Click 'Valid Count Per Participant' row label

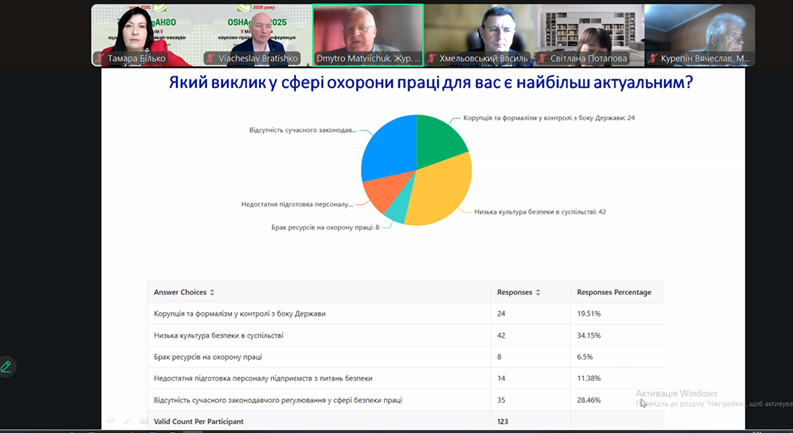click(x=199, y=421)
